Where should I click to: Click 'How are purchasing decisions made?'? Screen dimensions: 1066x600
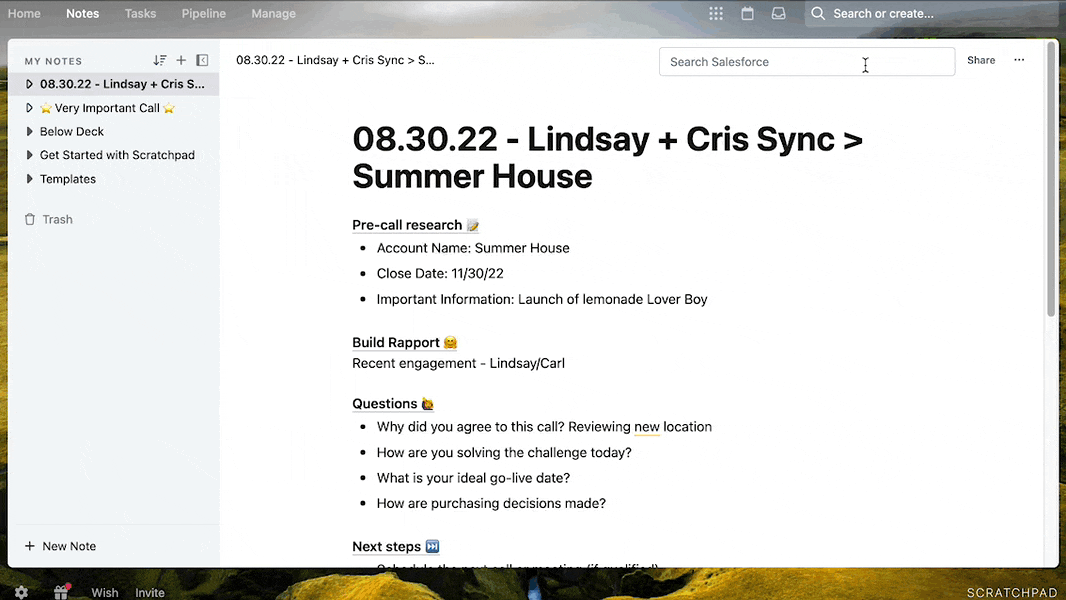pyautogui.click(x=491, y=504)
